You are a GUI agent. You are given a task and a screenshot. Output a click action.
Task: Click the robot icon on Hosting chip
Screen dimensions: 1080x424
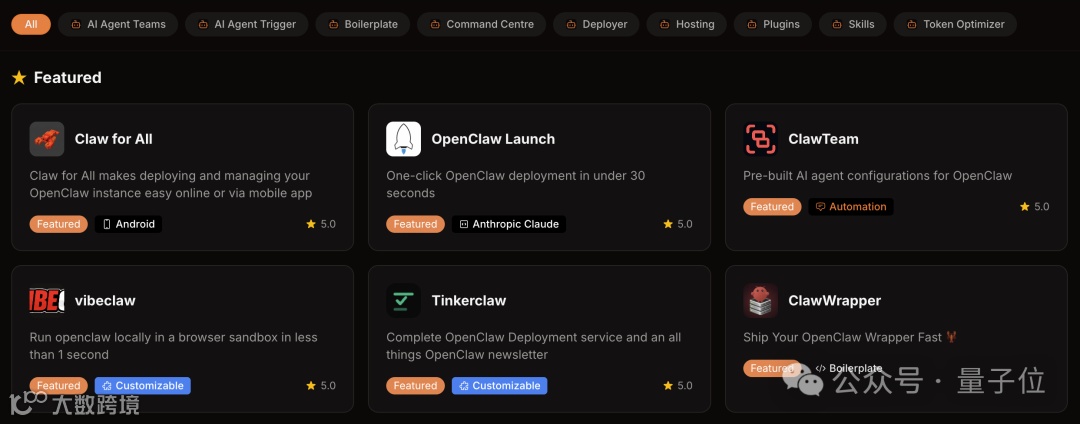pos(664,24)
